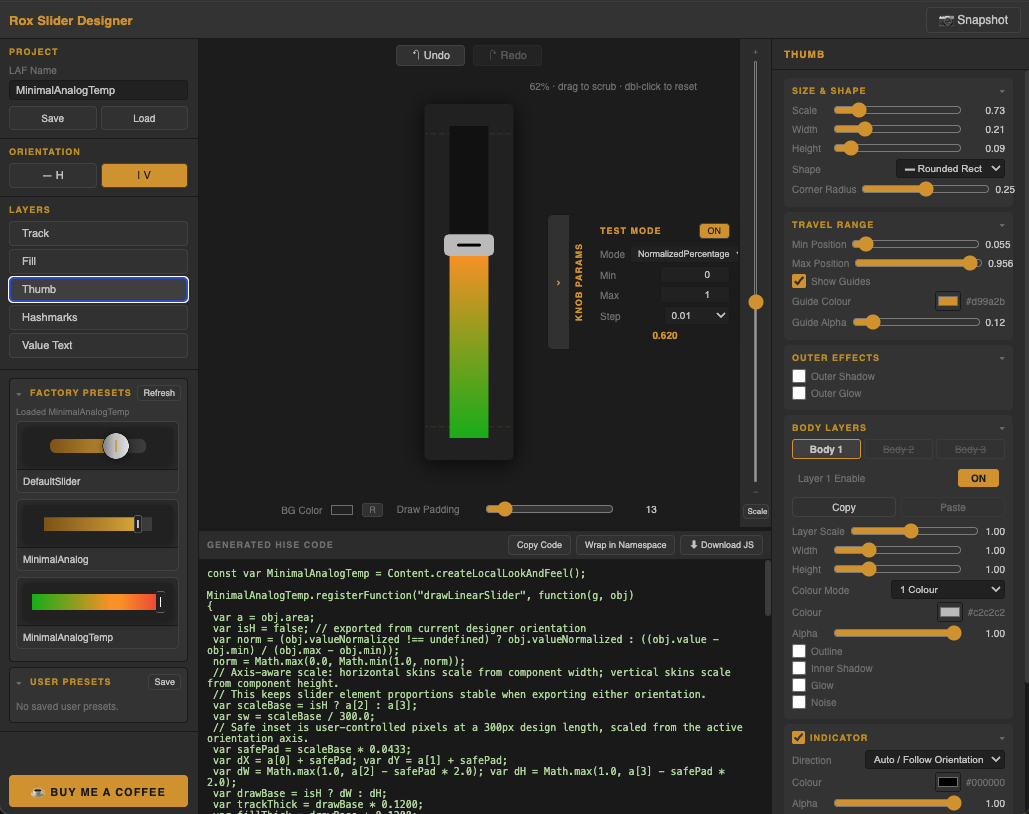Toggle Test Mode ON switch
1029x814 pixels.
(714, 231)
